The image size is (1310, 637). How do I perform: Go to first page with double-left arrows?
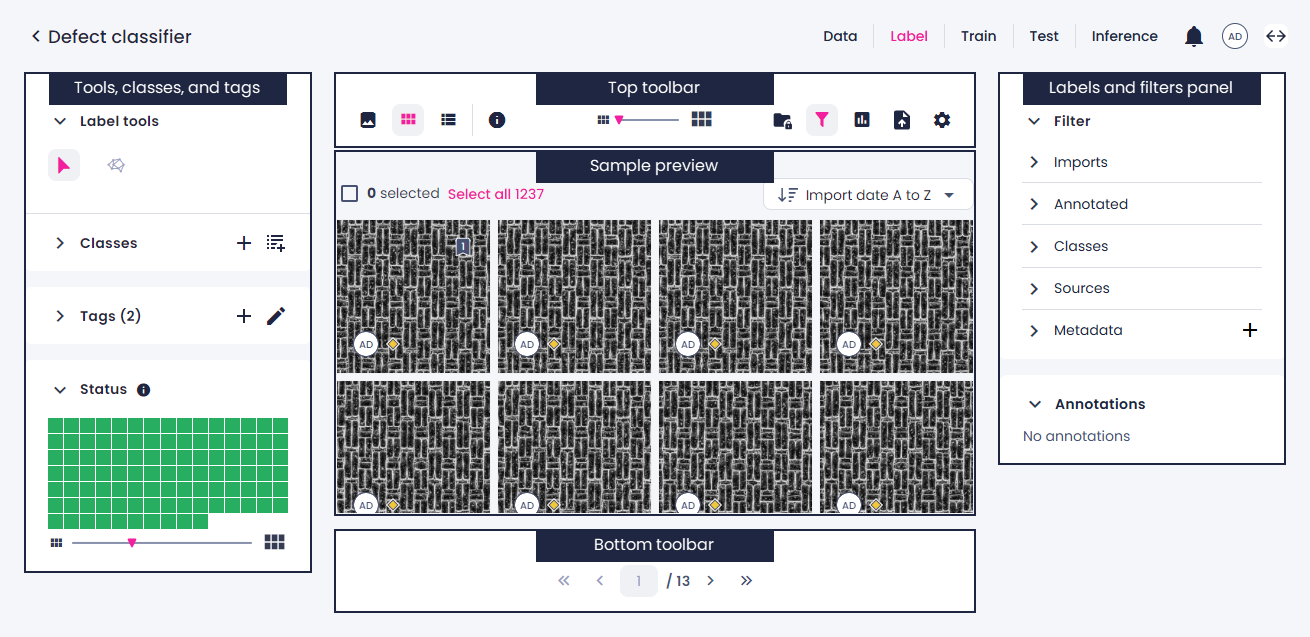[x=564, y=581]
